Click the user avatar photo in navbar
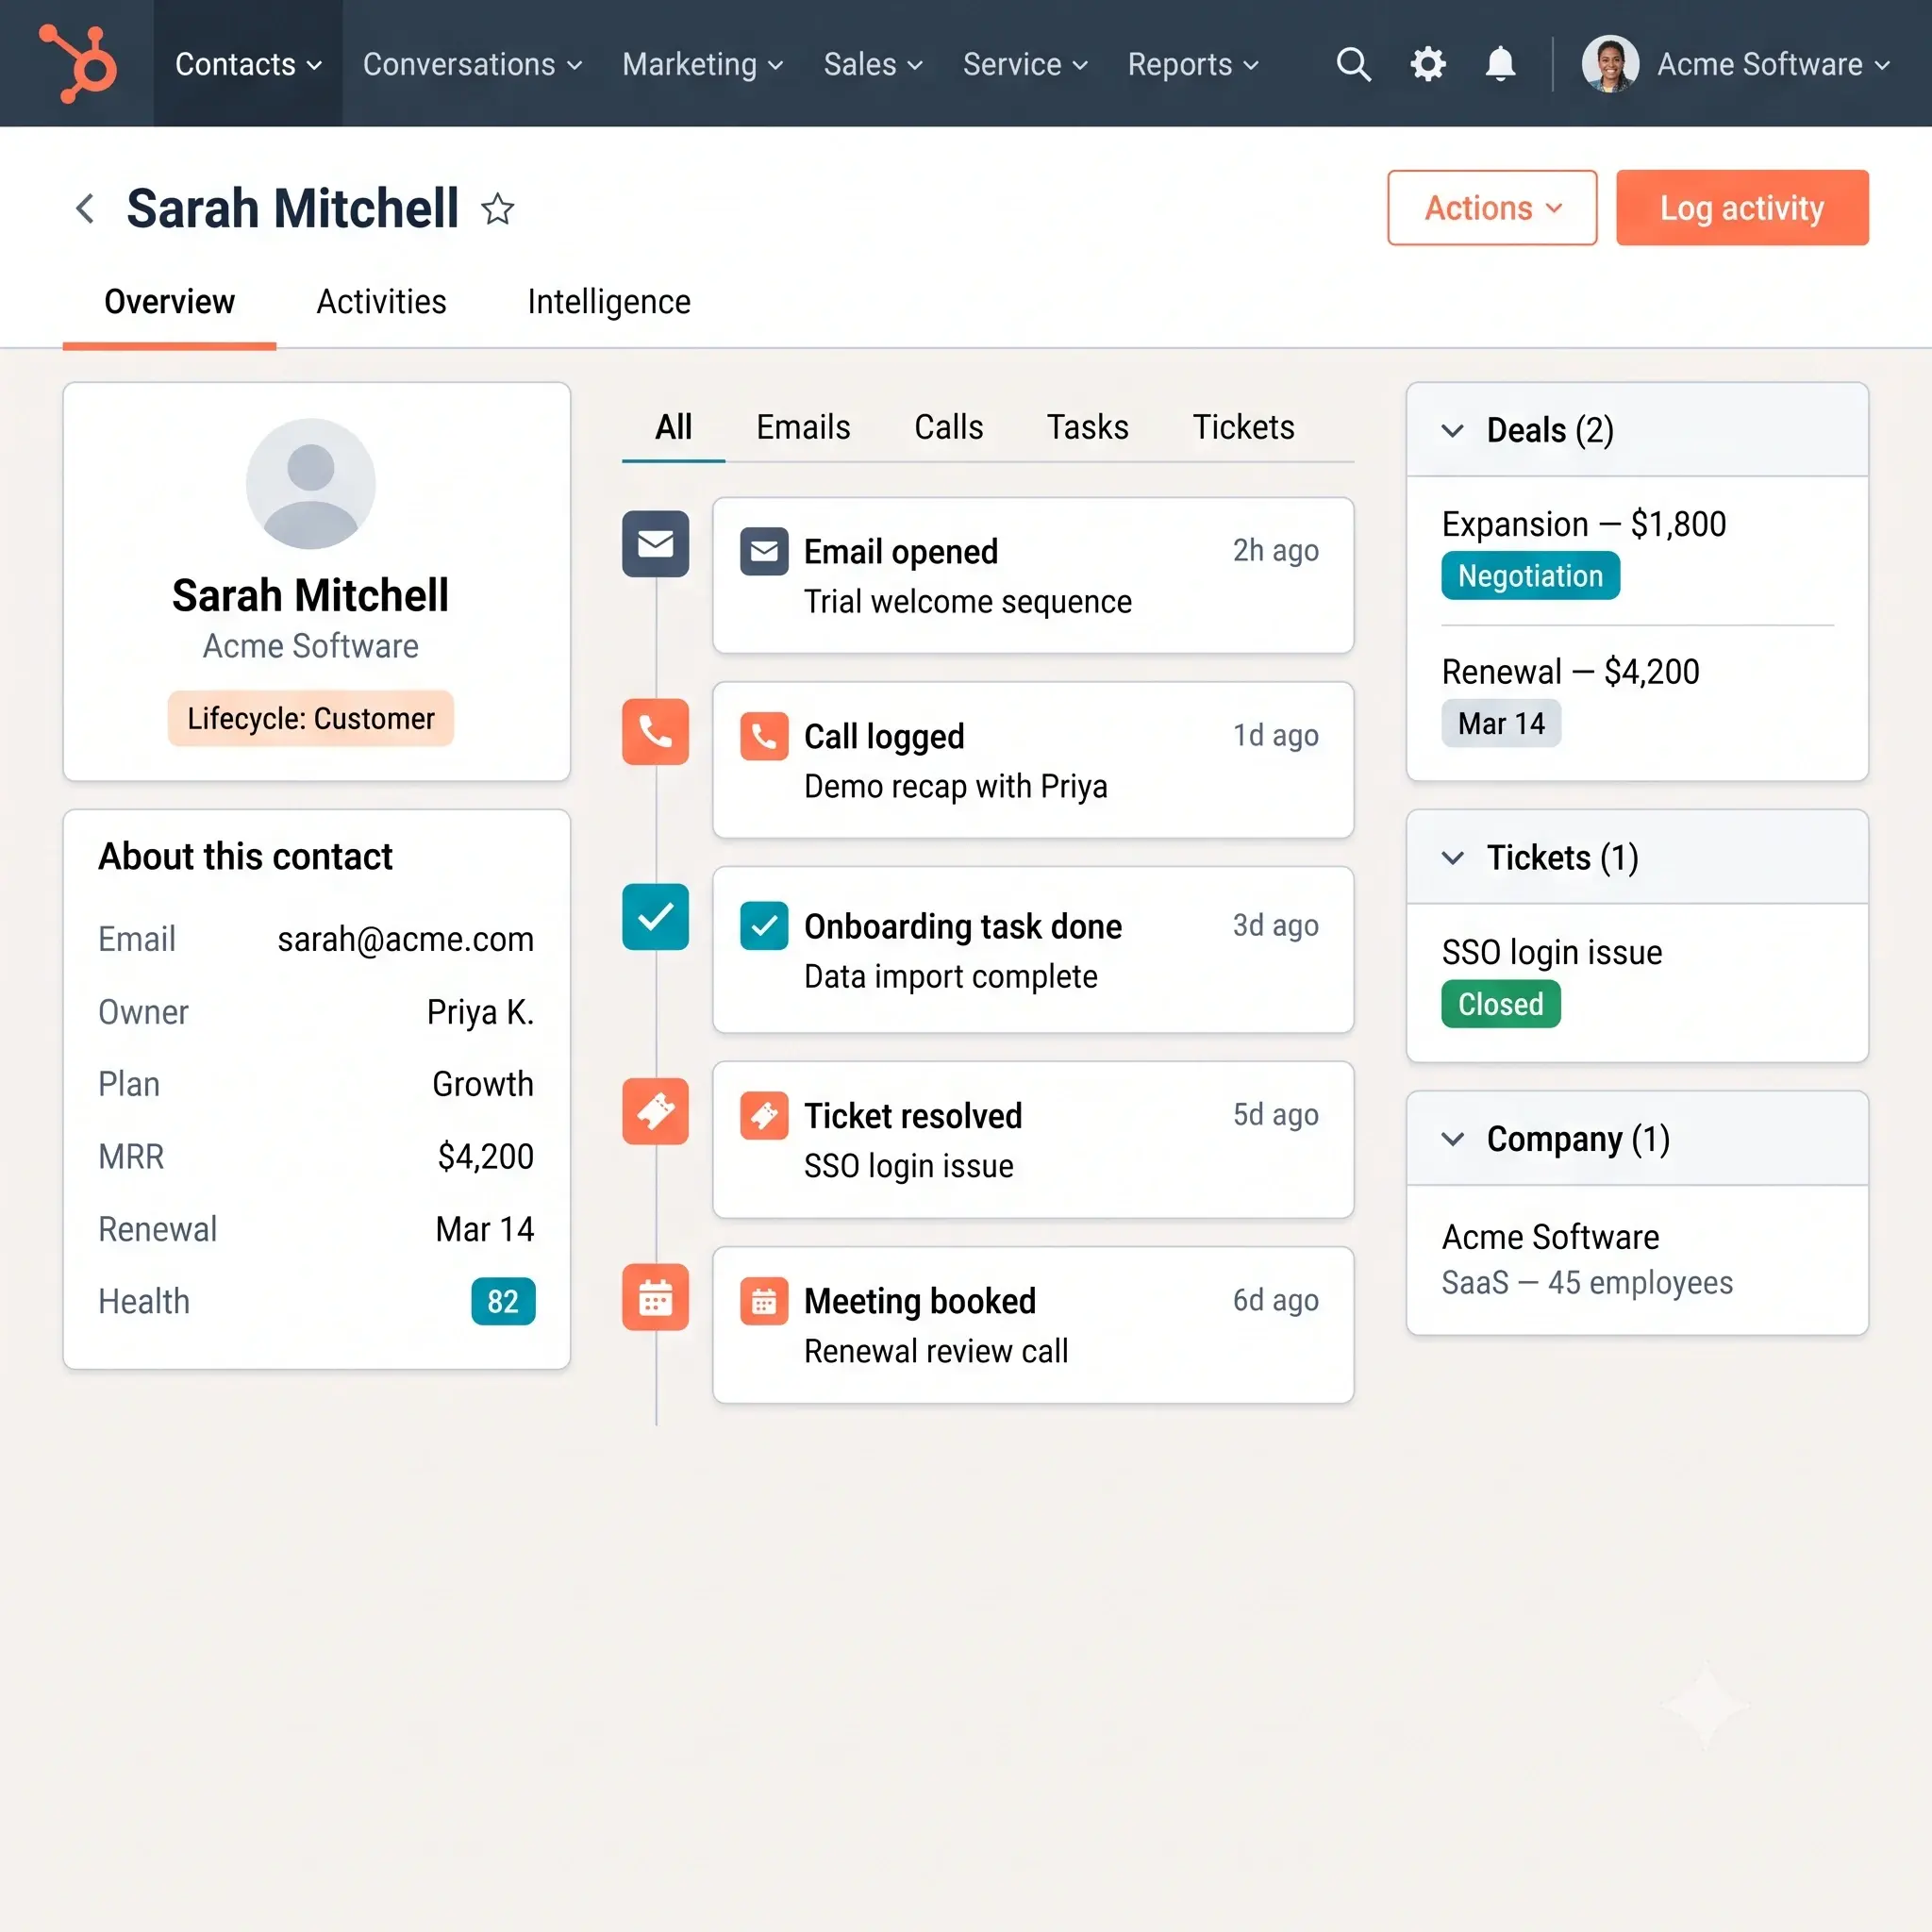Screen dimensions: 1932x1932 click(x=1609, y=64)
